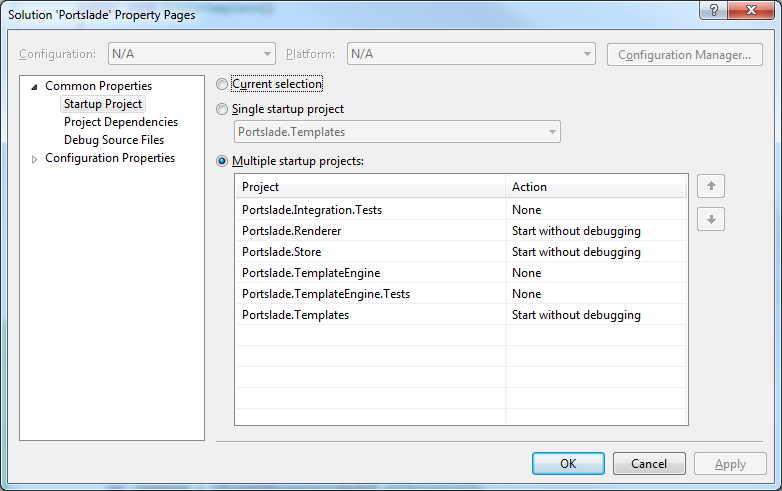Click the Cancel button
Image resolution: width=782 pixels, height=491 pixels.
click(x=649, y=463)
